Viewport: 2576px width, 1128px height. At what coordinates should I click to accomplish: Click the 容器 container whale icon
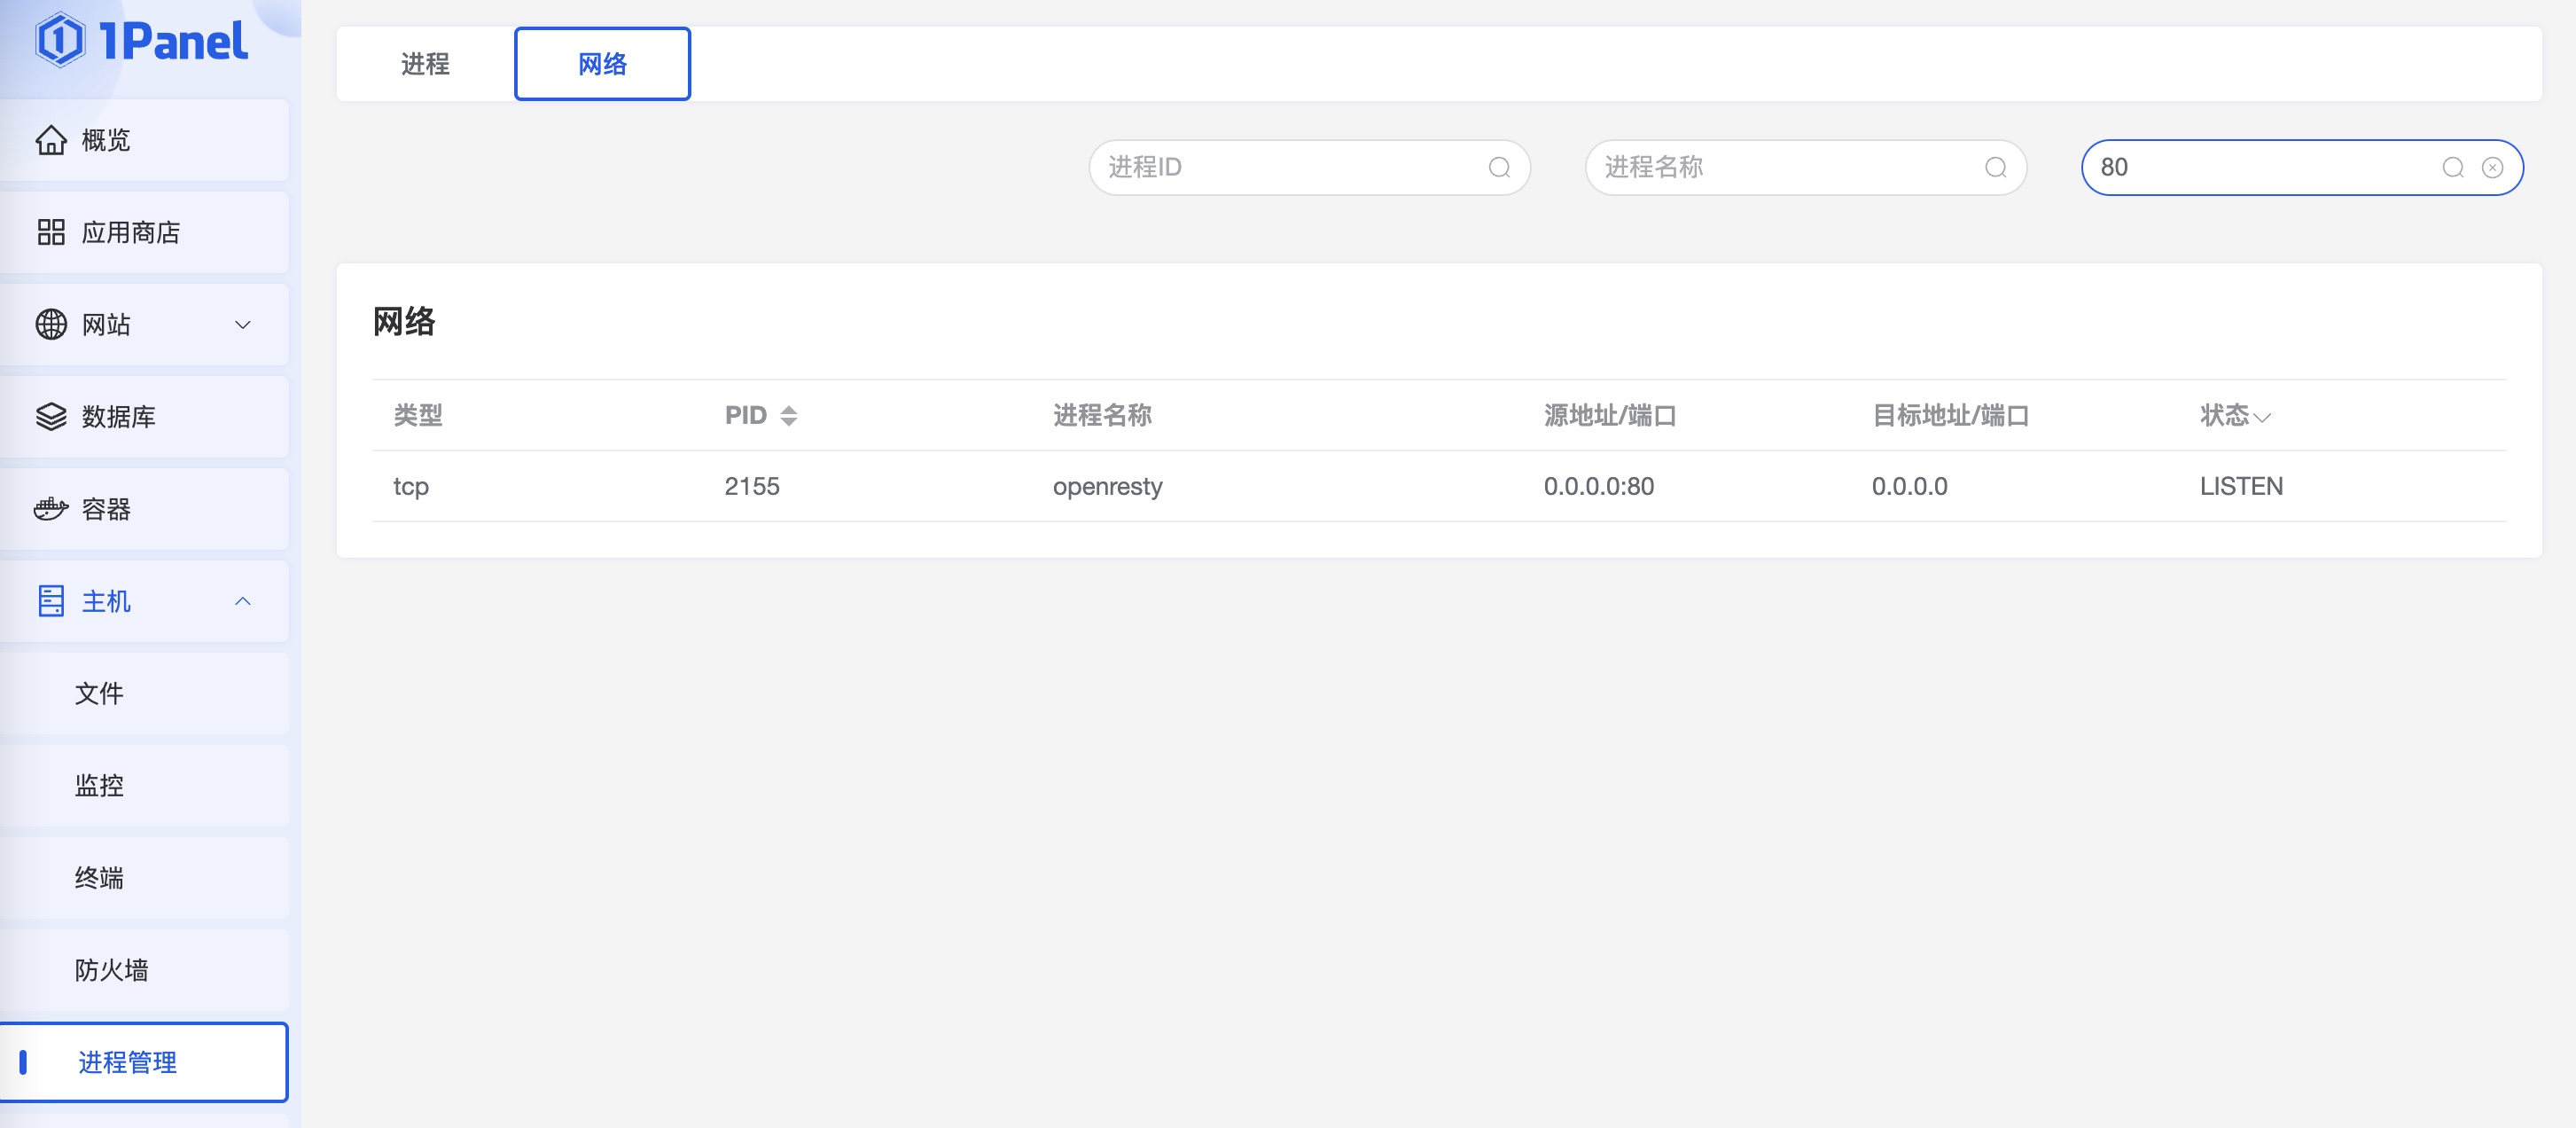pos(52,509)
